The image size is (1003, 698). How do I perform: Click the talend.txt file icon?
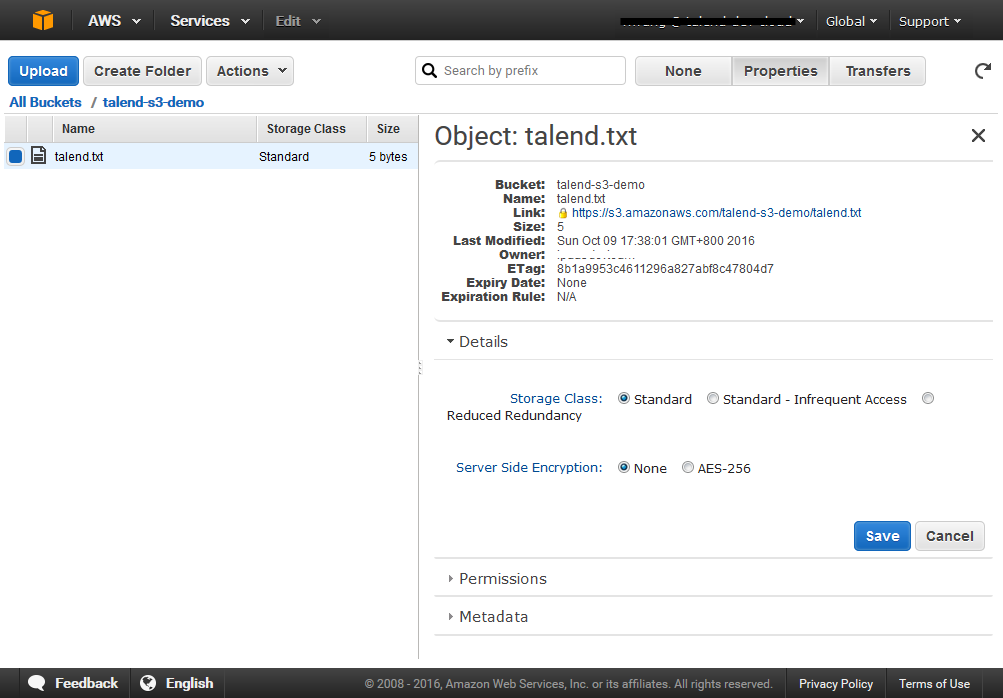tap(39, 156)
